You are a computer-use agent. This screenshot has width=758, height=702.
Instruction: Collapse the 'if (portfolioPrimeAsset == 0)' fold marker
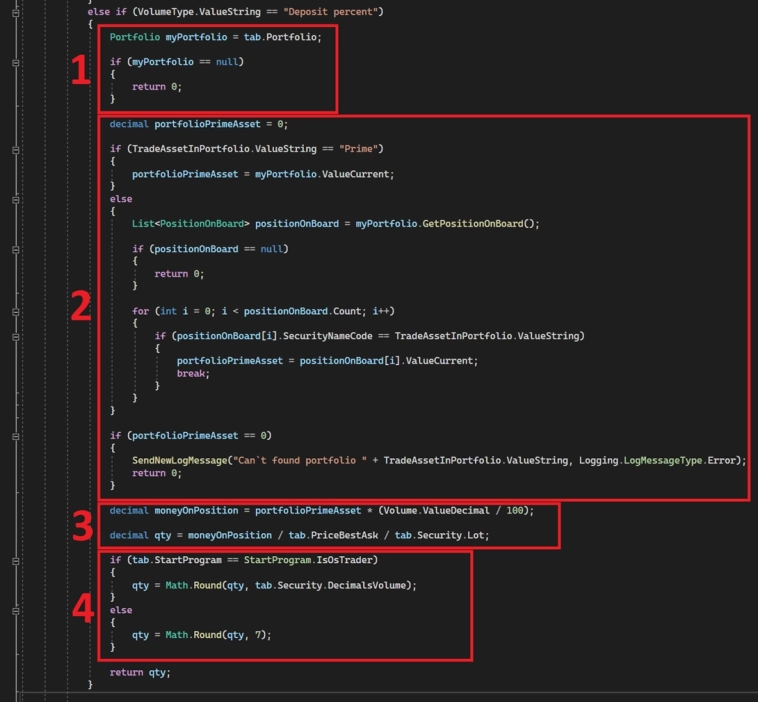click(15, 436)
